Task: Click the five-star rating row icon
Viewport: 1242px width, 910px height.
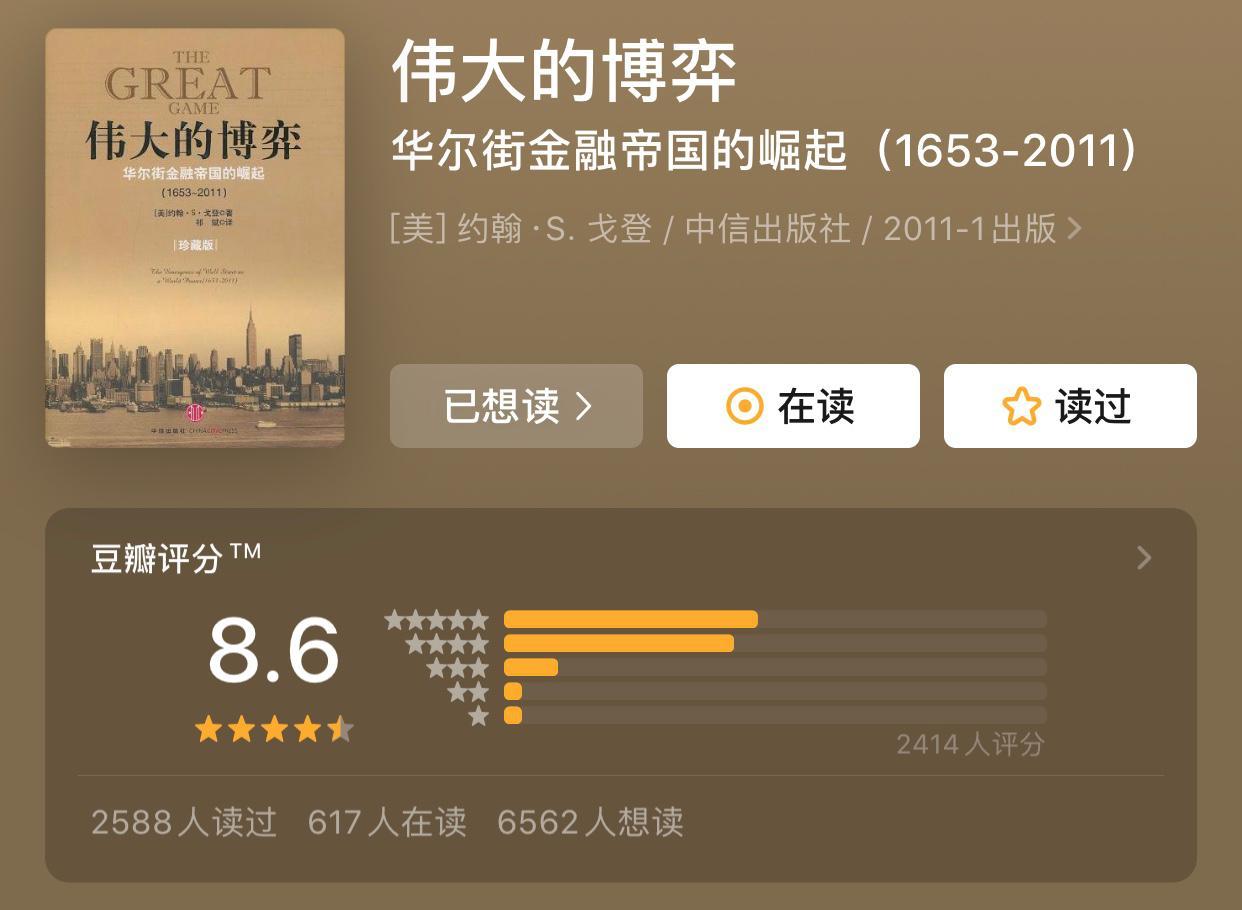Action: click(437, 620)
